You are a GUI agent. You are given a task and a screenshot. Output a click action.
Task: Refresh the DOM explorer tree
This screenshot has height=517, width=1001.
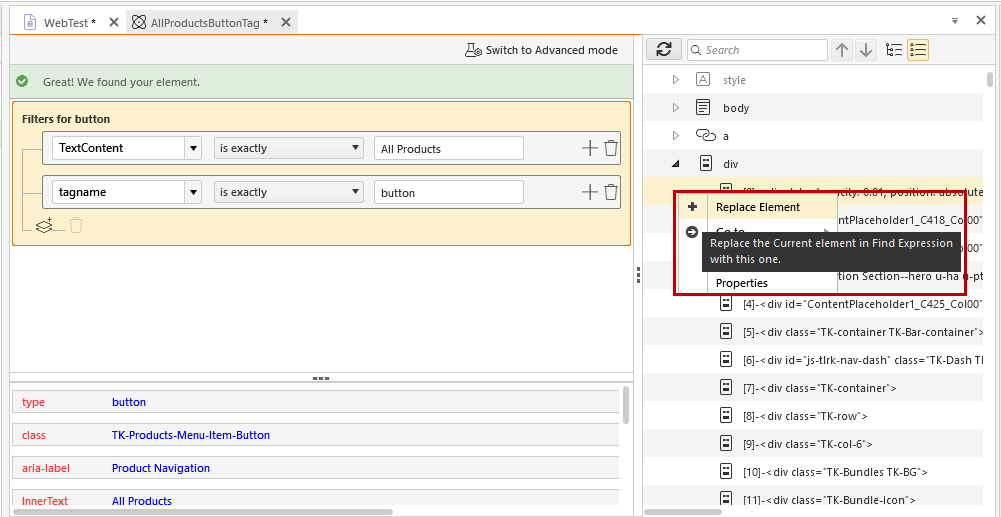pyautogui.click(x=664, y=50)
